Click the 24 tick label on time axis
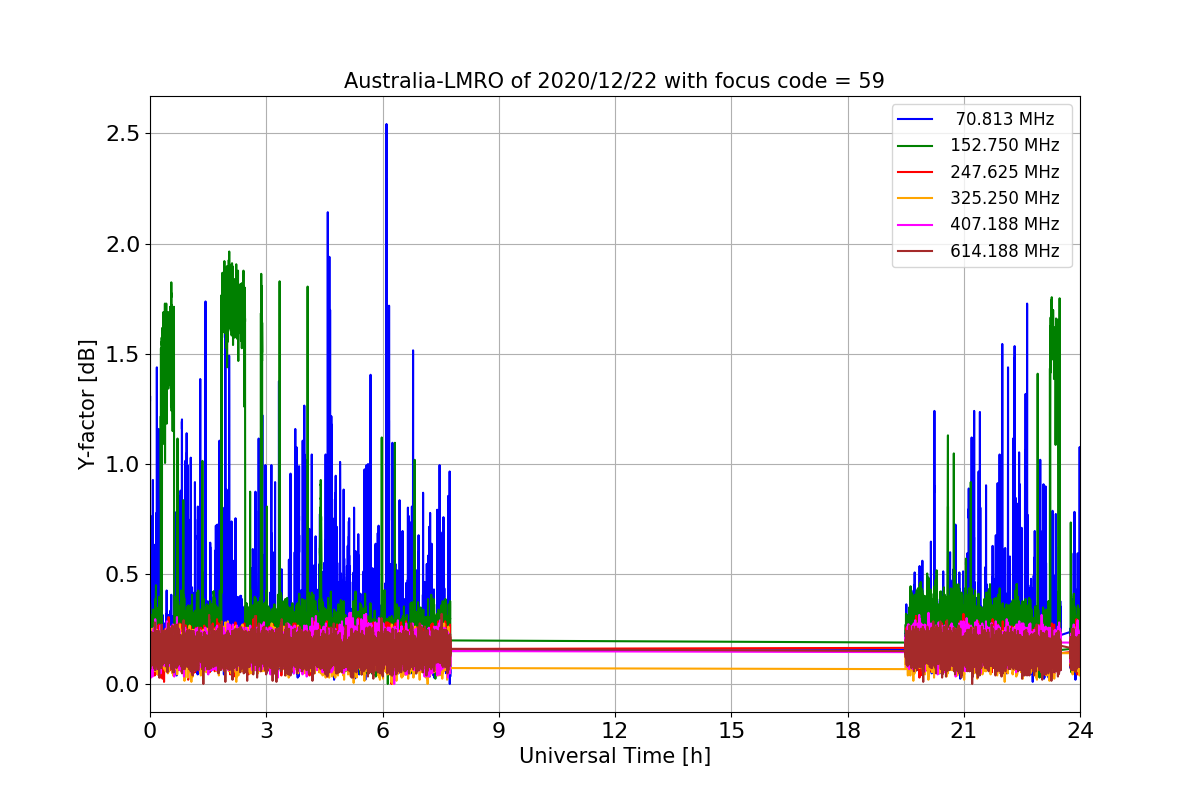Image resolution: width=1200 pixels, height=800 pixels. coord(1080,730)
